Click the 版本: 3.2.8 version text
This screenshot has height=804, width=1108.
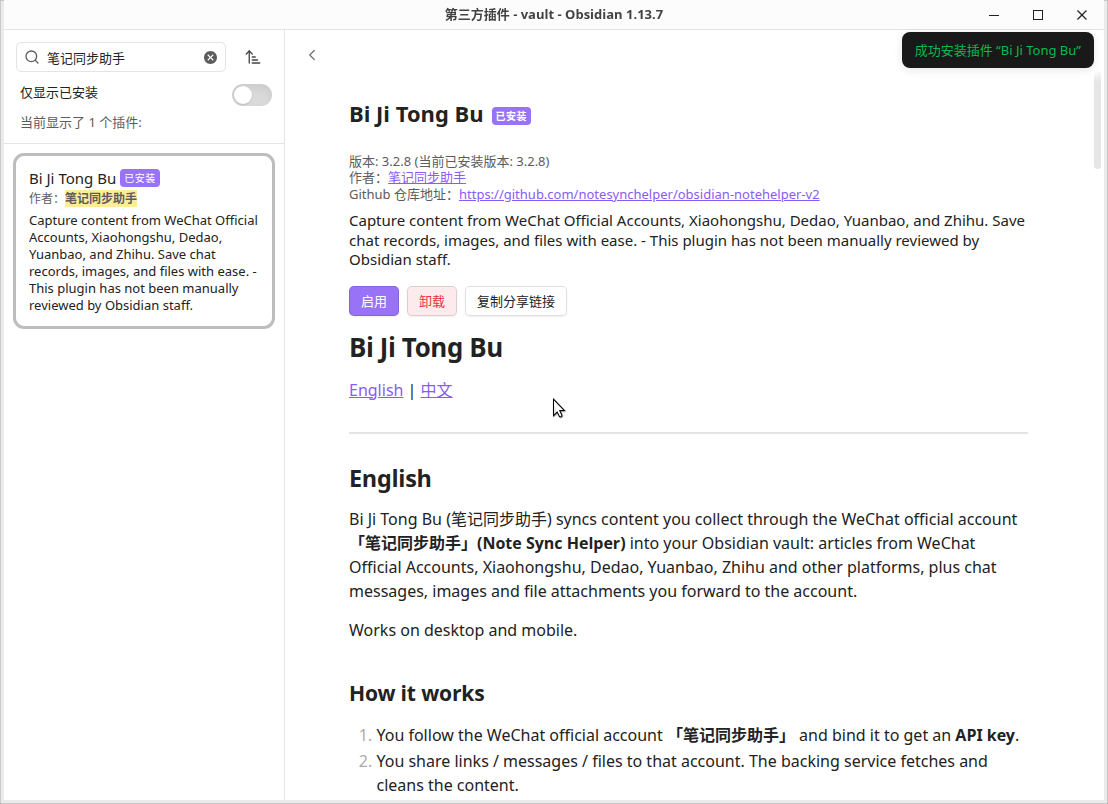pos(449,162)
